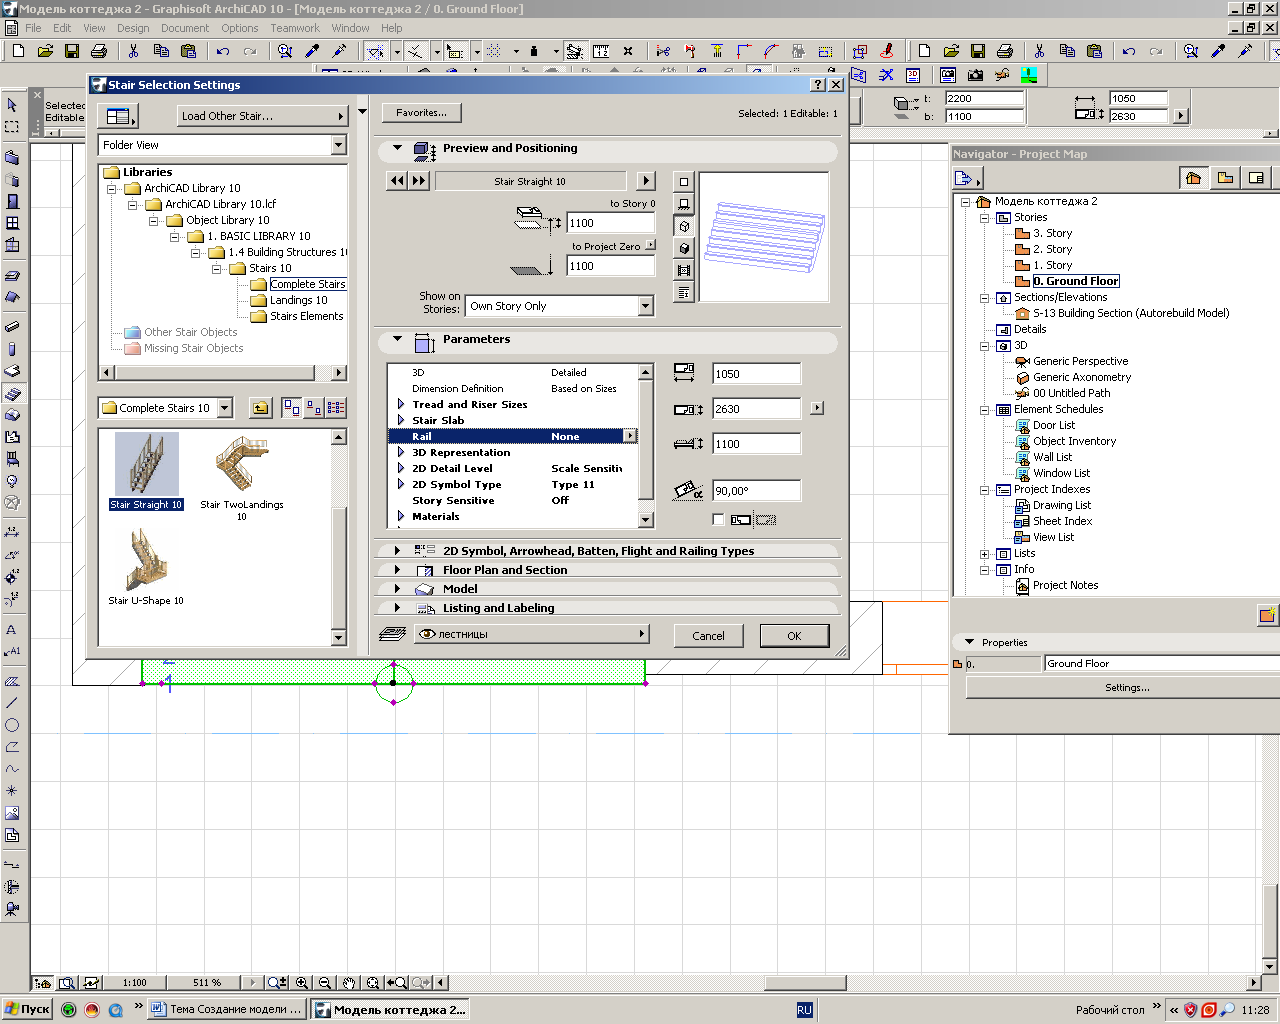Click Zoom In icon in bottom bar

tap(302, 983)
